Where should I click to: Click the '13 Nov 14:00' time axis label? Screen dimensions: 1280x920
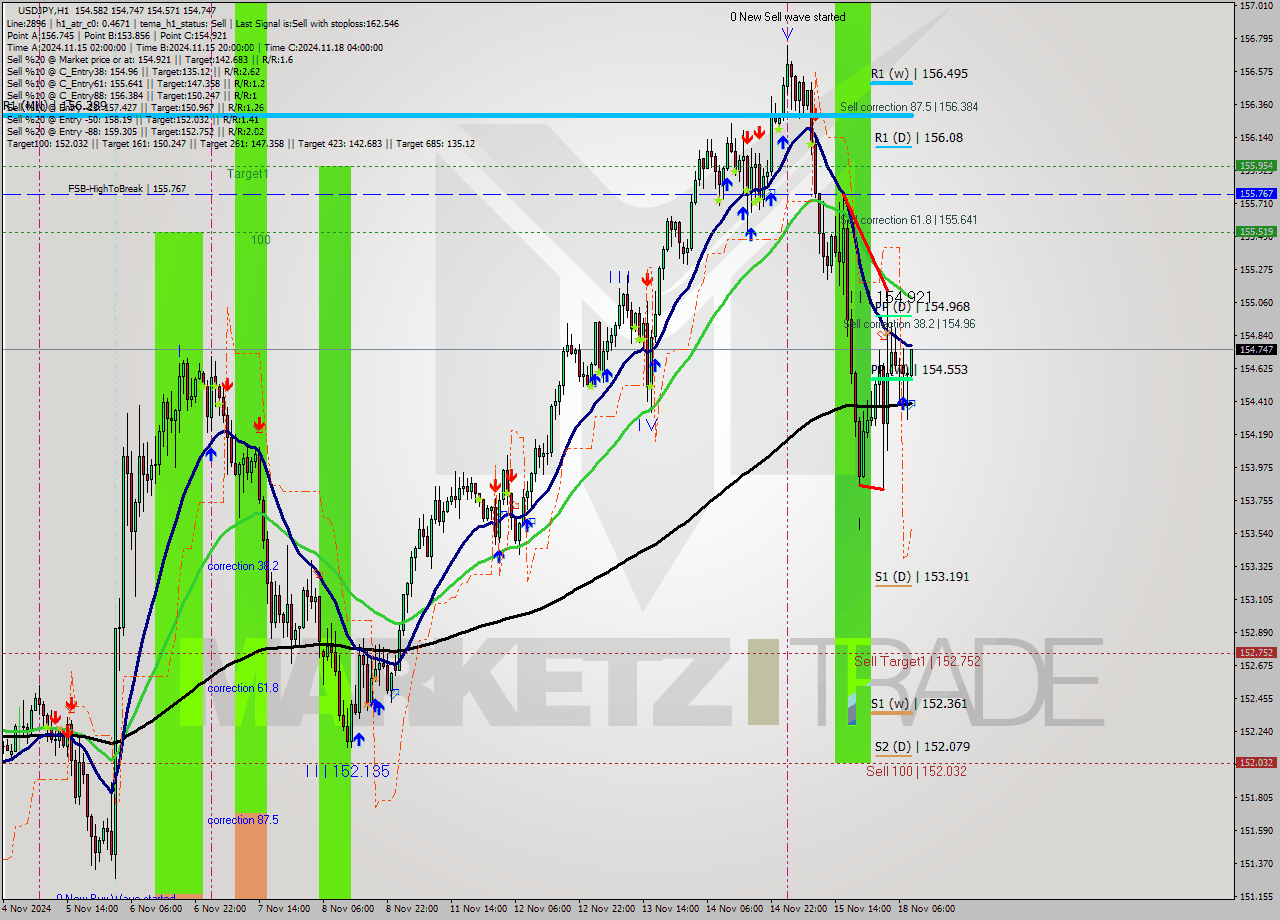(x=672, y=909)
